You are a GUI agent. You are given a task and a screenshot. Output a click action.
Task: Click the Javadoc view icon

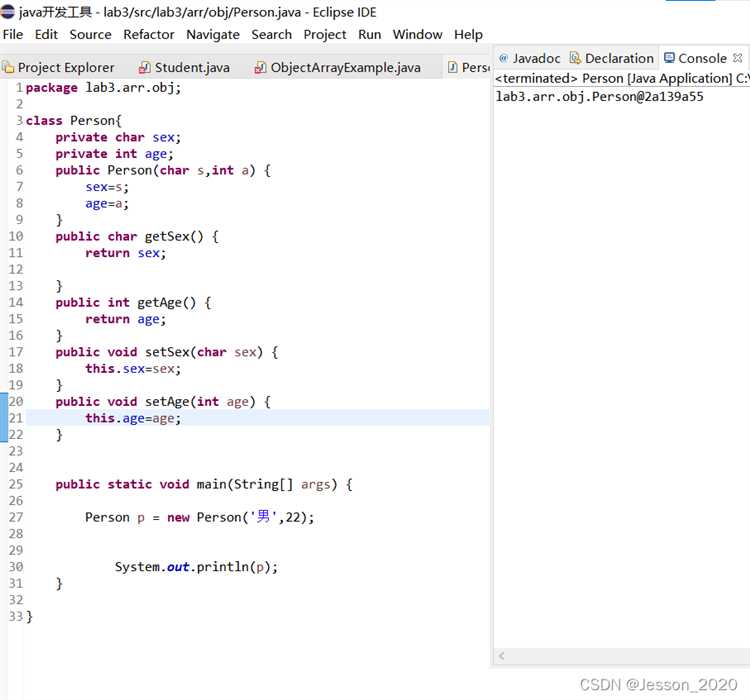tap(503, 58)
